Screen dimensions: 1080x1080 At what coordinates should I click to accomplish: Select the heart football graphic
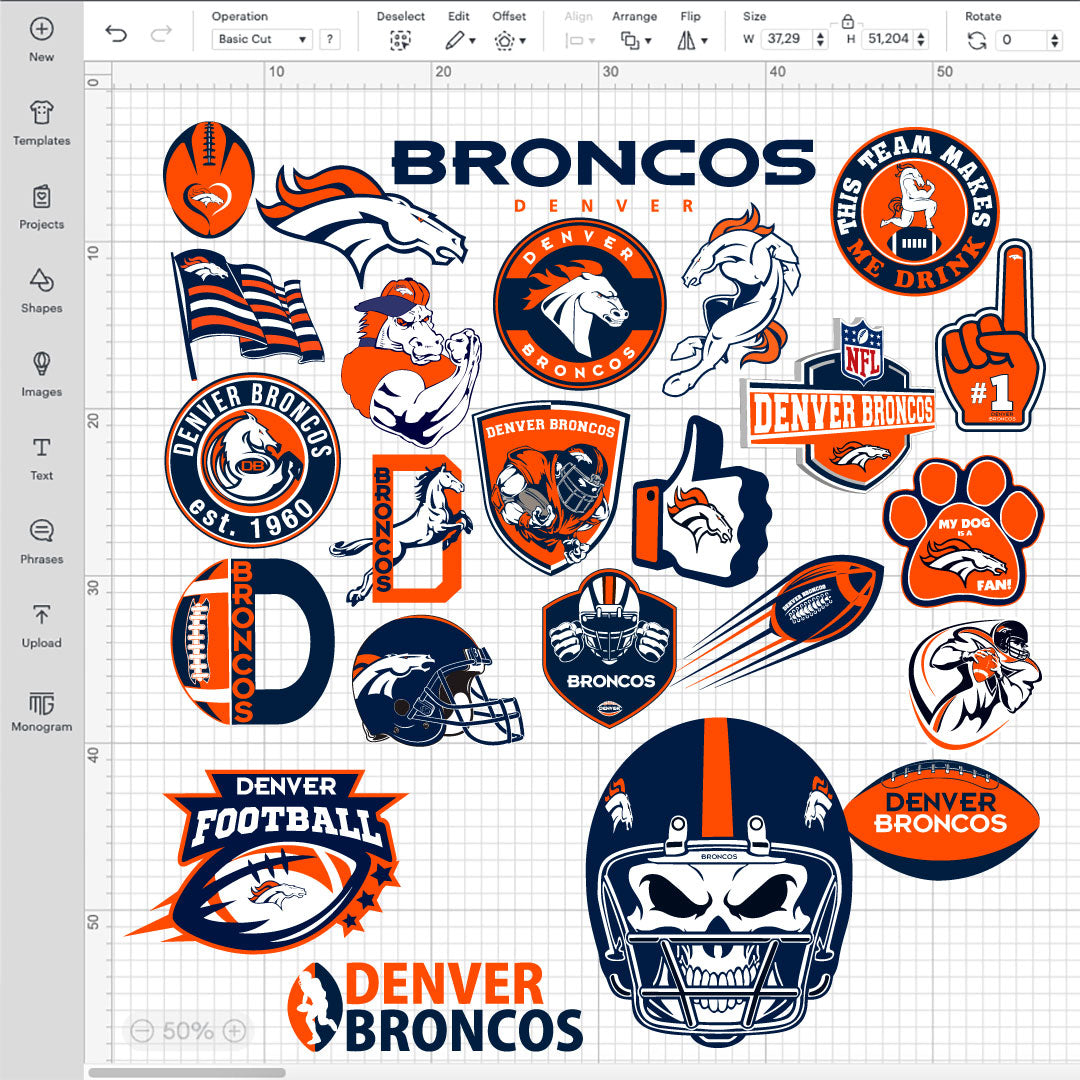209,179
